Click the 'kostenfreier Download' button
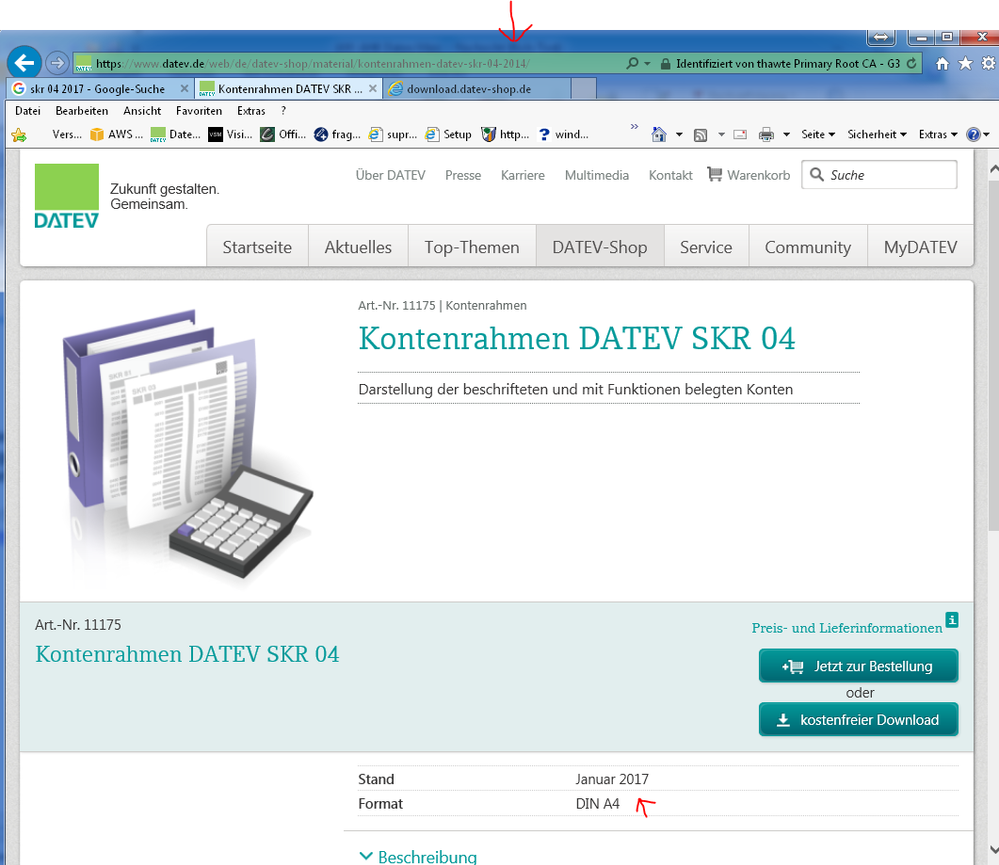 pos(858,720)
